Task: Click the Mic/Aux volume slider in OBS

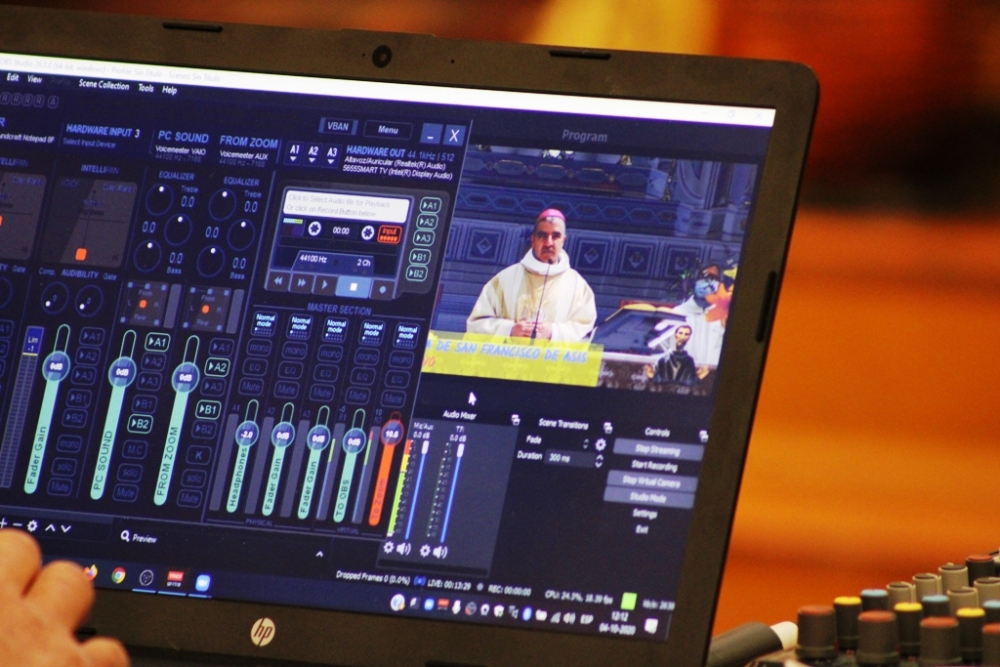Action: pyautogui.click(x=416, y=490)
